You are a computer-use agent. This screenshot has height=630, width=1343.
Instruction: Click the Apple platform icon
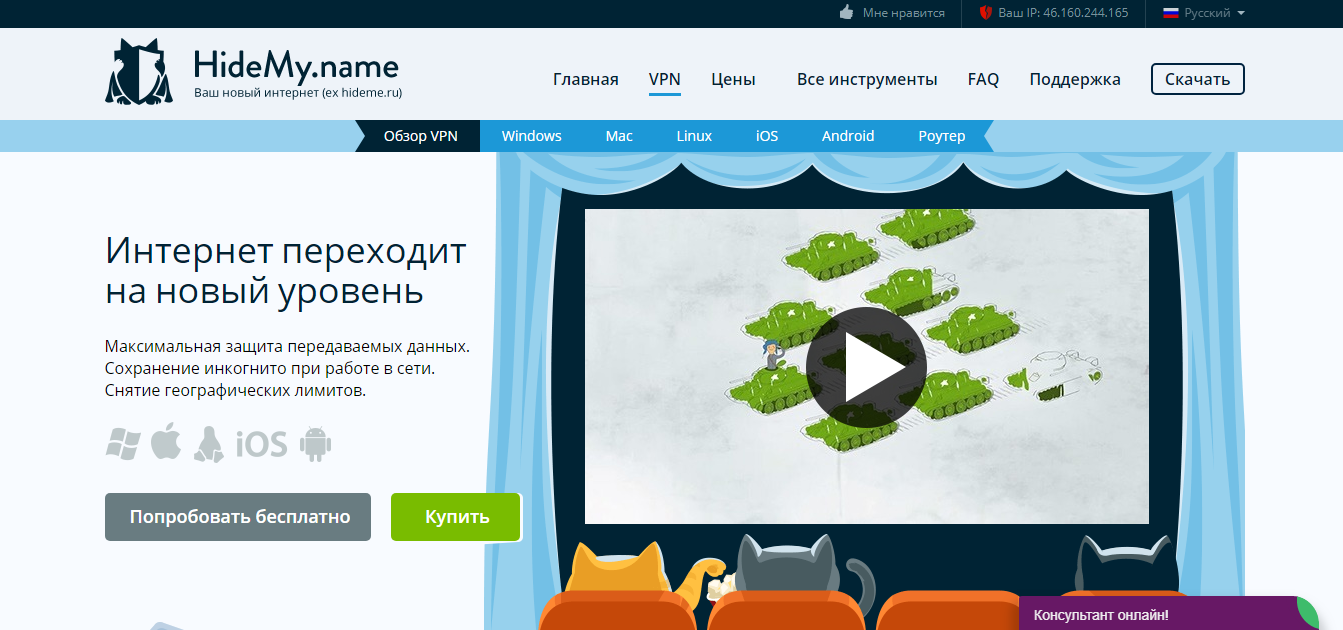click(x=166, y=443)
